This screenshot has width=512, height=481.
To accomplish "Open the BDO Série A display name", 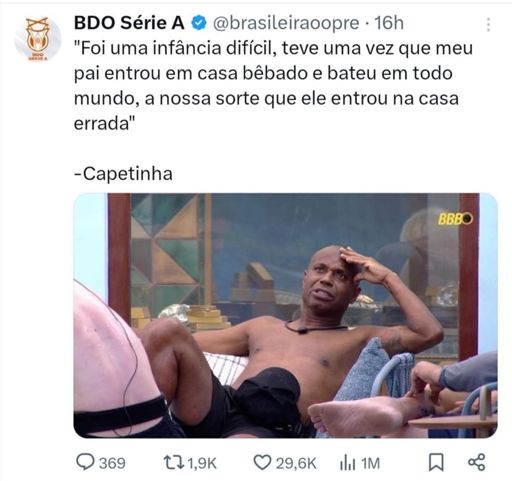I will click(x=129, y=23).
